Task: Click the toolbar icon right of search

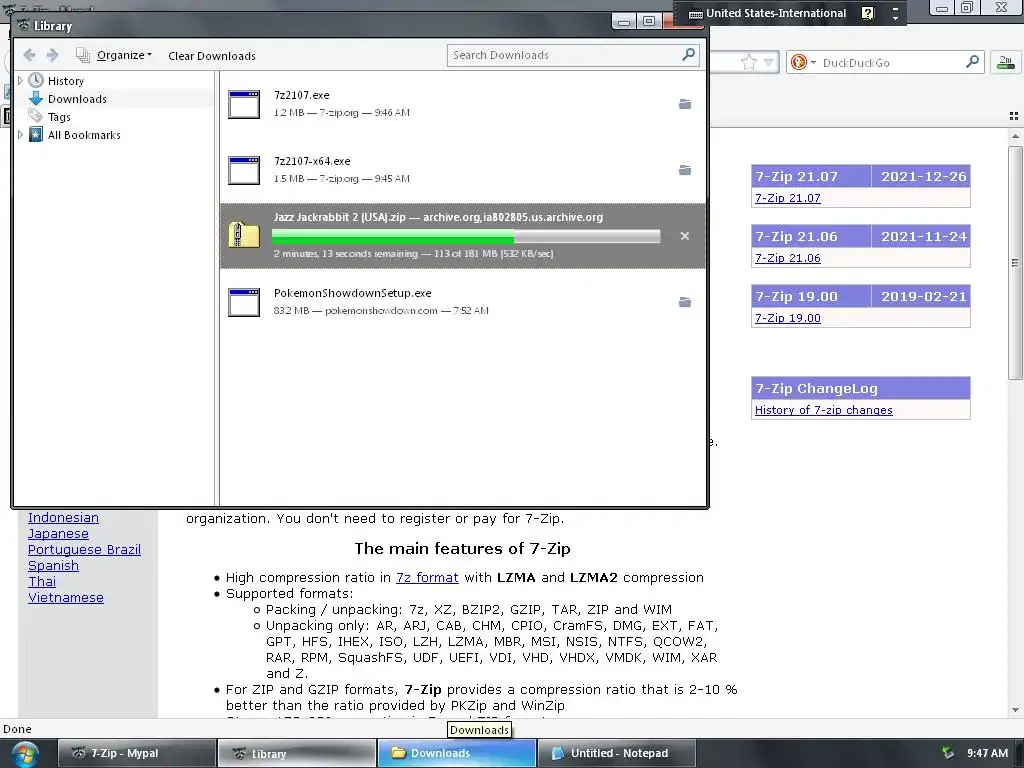Action: tap(1006, 63)
